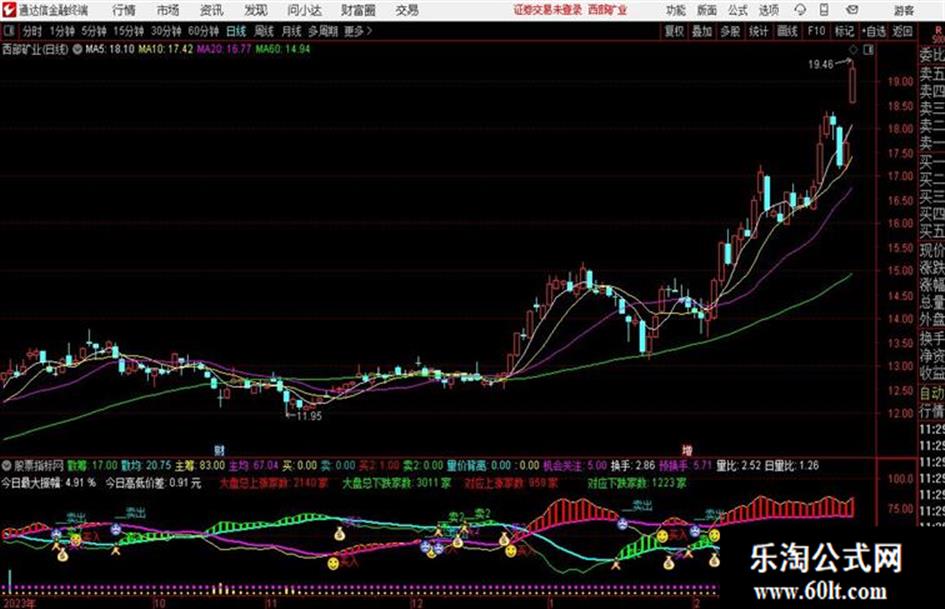Click the 西部矿业(日线) chart title
This screenshot has height=609, width=945.
click(36, 49)
